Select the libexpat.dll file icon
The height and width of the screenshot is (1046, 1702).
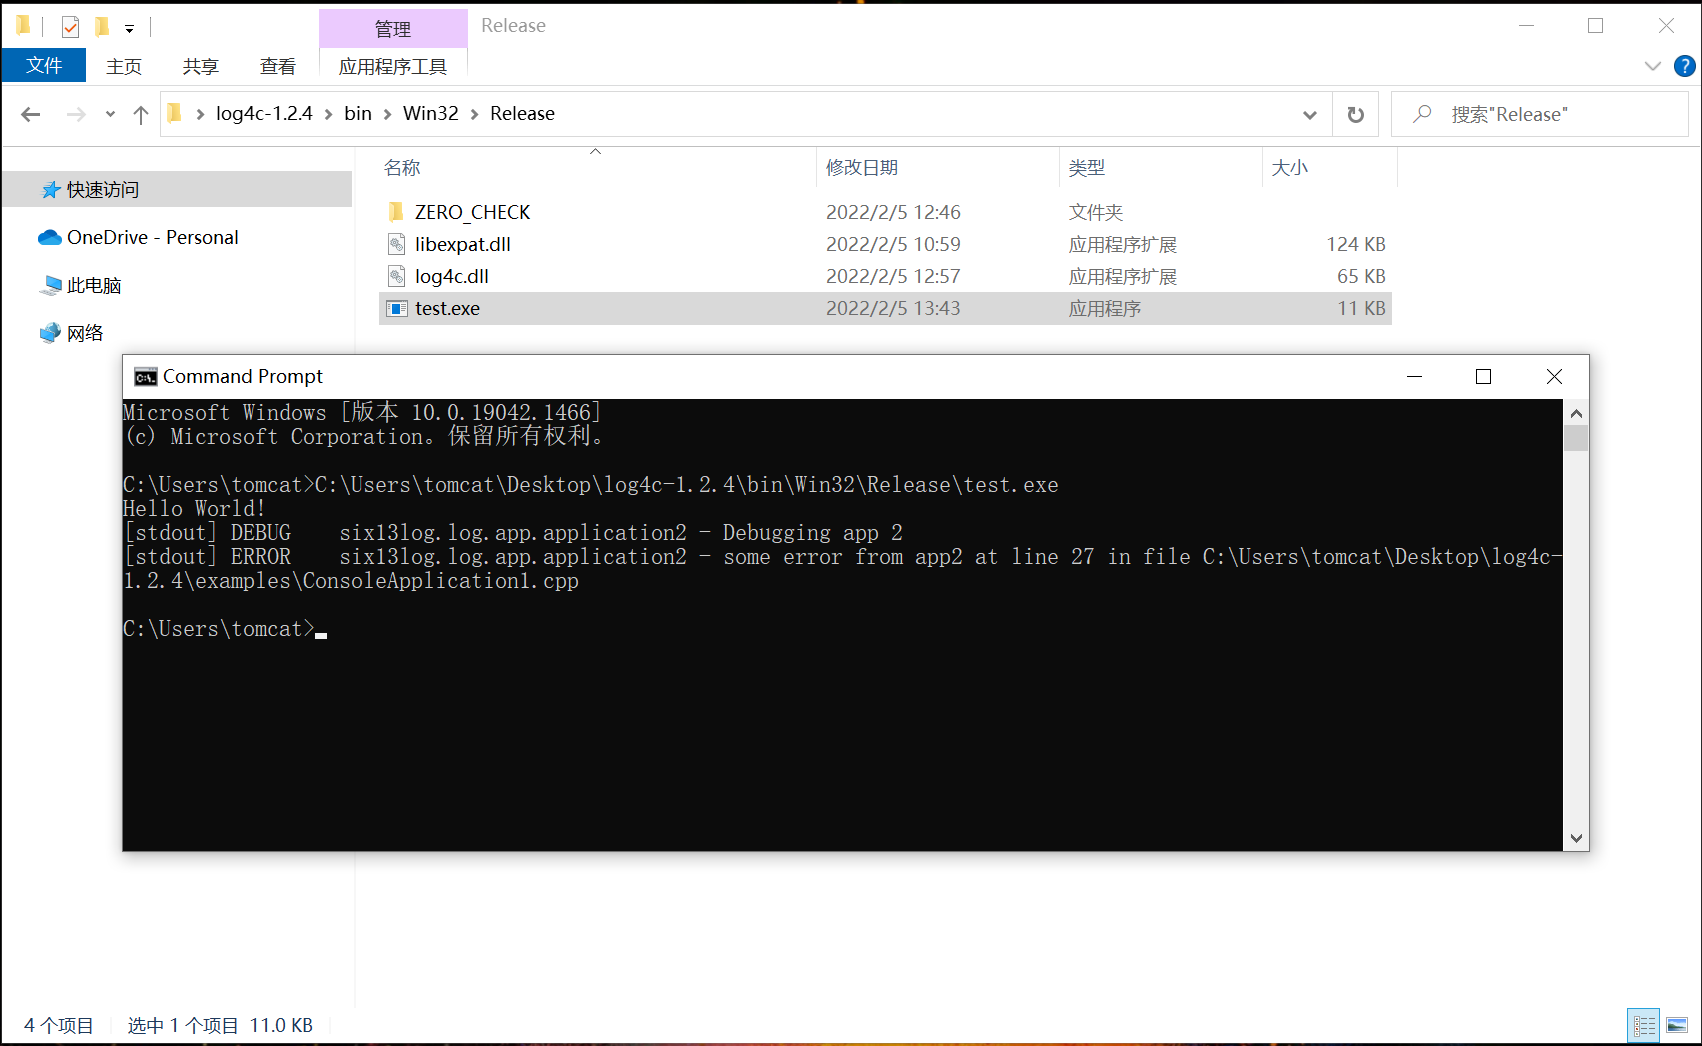[x=397, y=244]
